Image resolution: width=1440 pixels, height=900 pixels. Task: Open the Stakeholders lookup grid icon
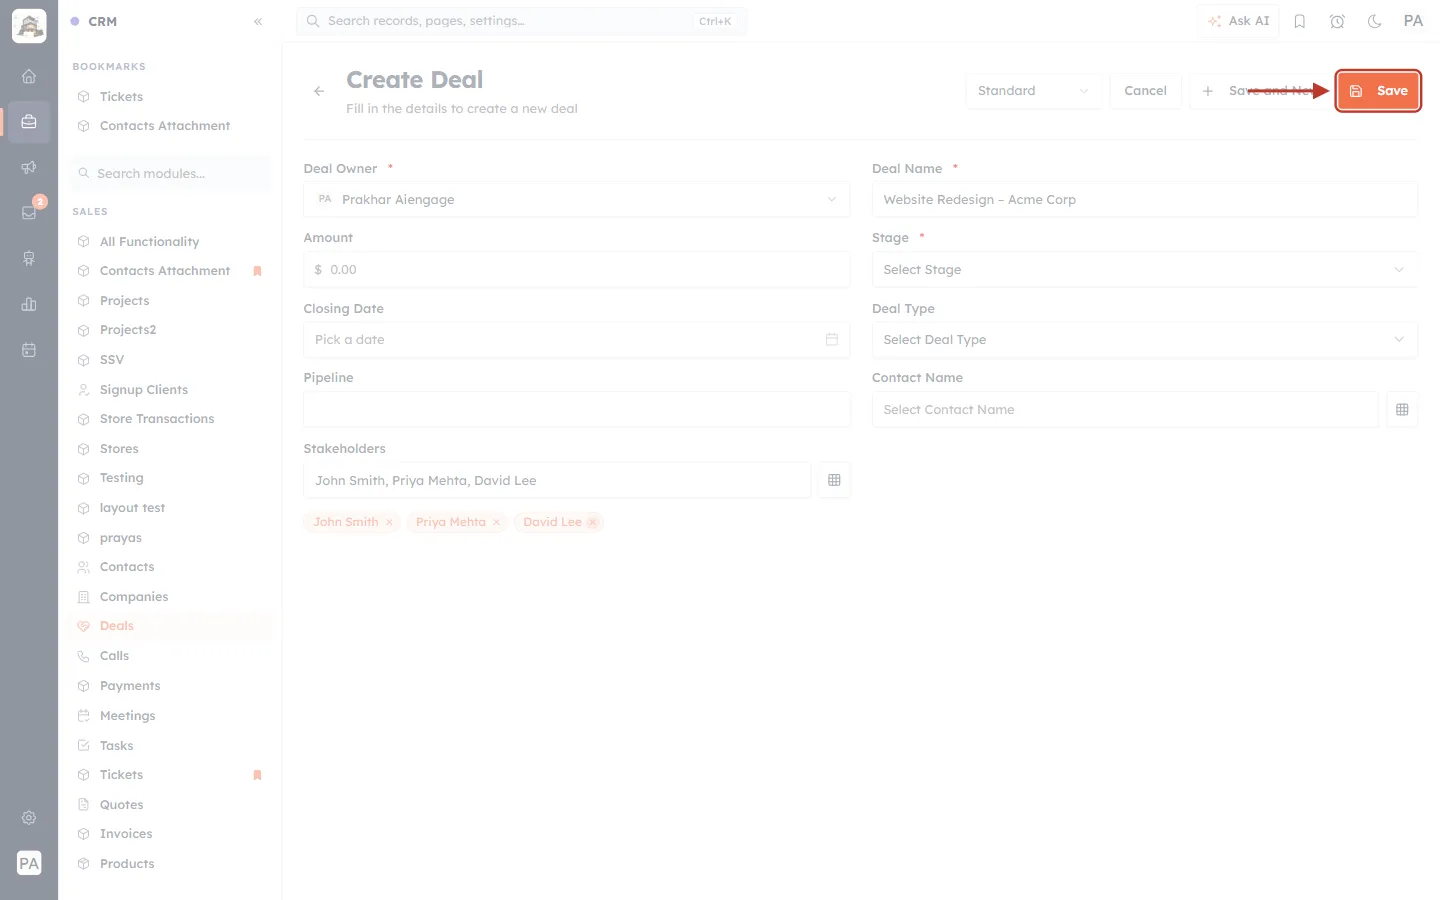pos(834,480)
